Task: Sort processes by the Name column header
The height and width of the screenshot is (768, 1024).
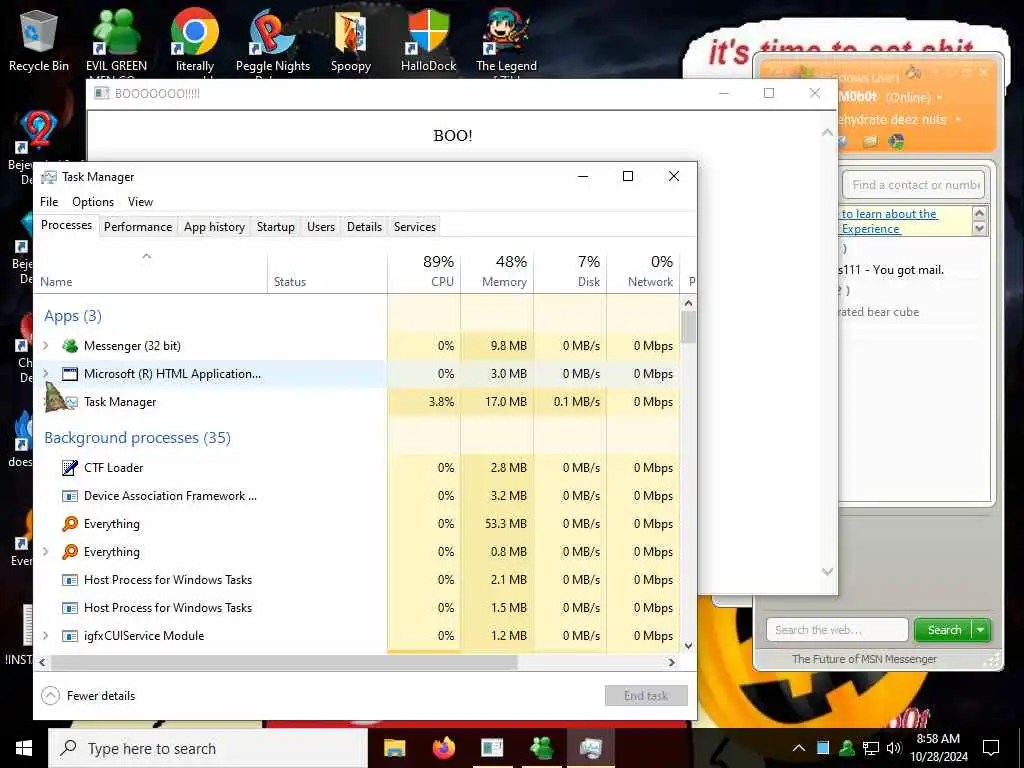Action: point(151,271)
